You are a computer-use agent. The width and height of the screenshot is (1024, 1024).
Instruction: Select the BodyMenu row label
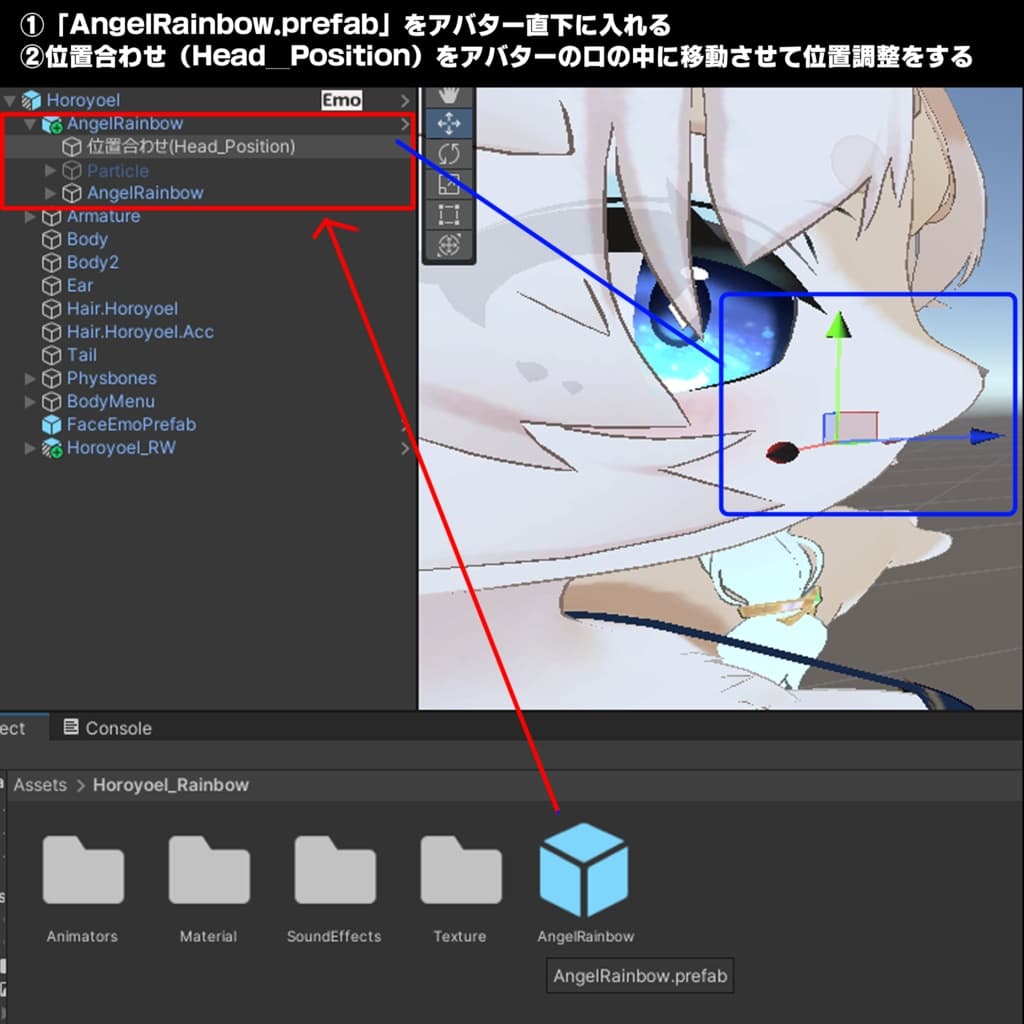click(x=111, y=402)
